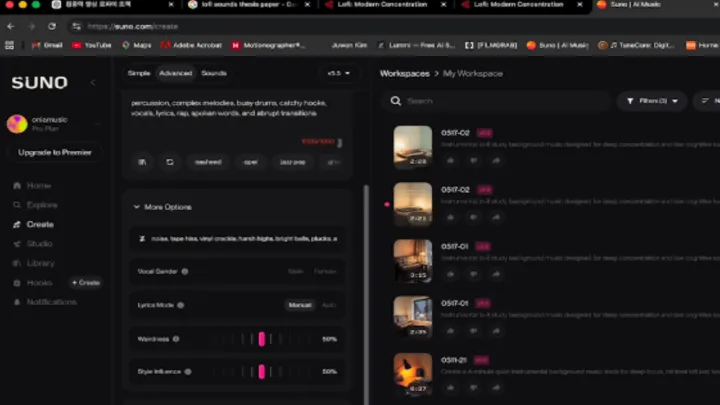Image resolution: width=720 pixels, height=405 pixels.
Task: Like the lower 0517-01 song
Action: (x=450, y=331)
